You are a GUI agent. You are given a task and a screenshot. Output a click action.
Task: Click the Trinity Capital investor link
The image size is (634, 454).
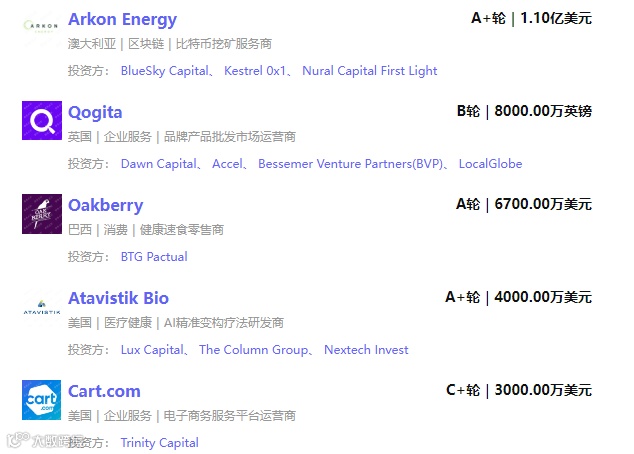[x=159, y=443]
